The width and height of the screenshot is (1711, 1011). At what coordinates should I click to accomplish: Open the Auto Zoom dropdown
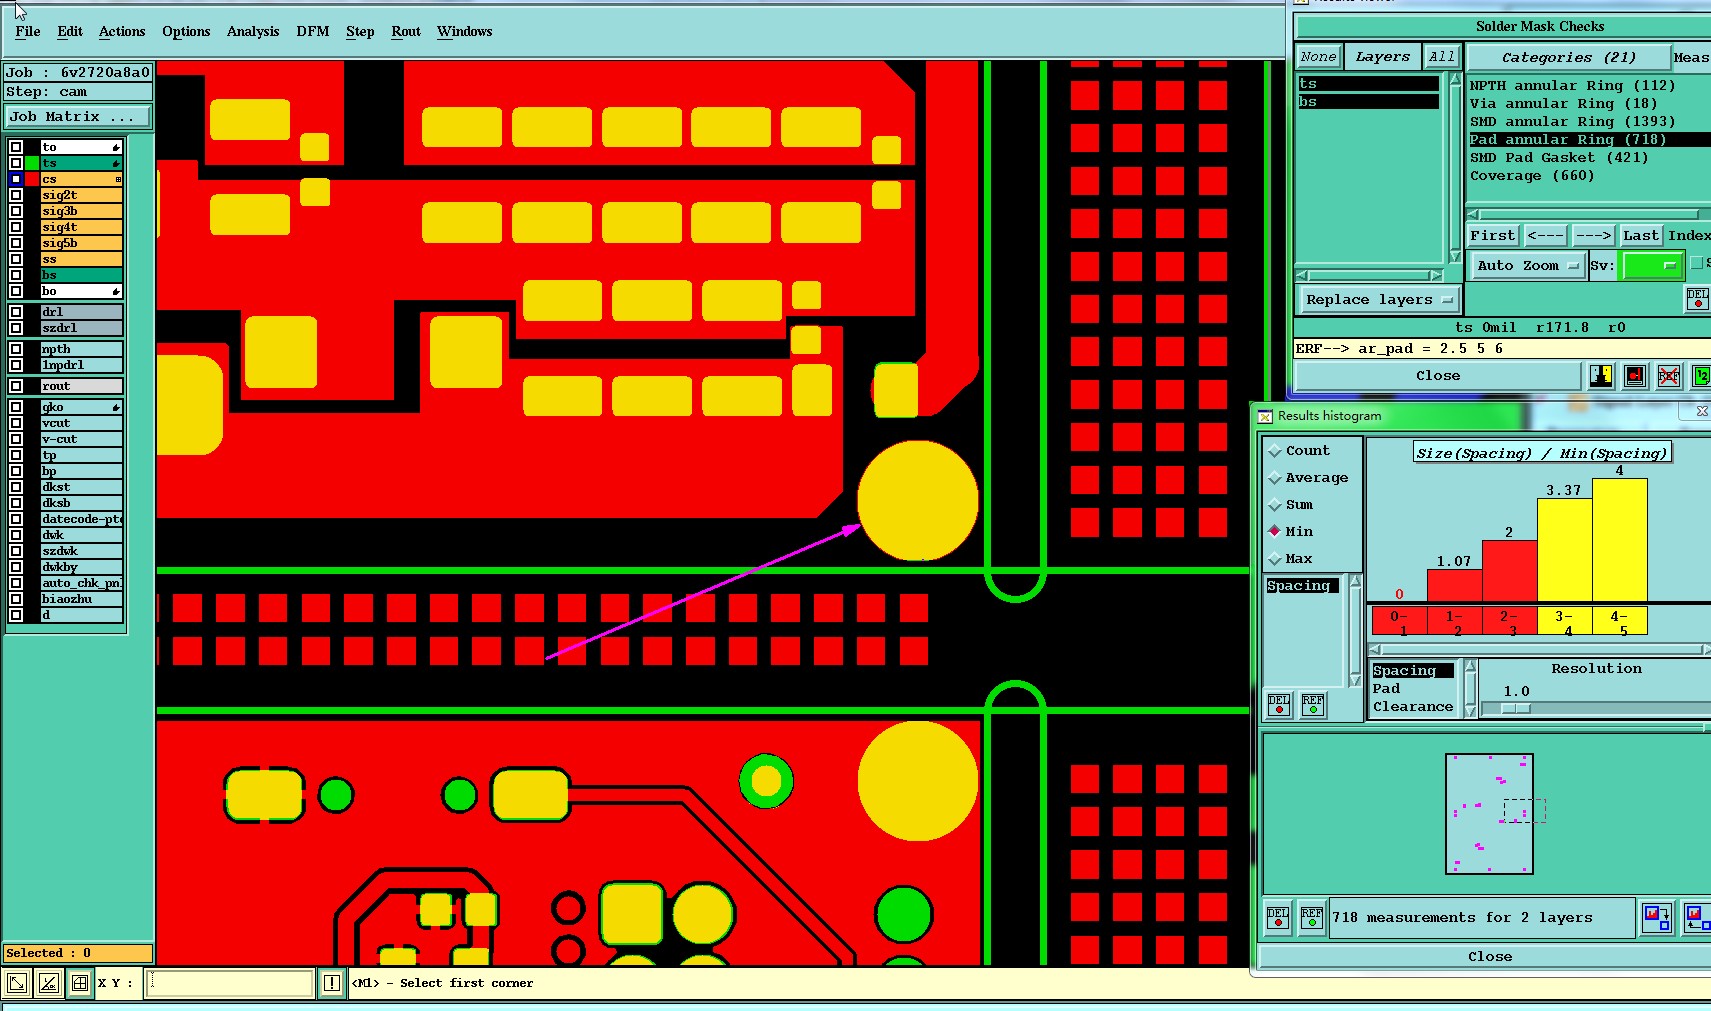pyautogui.click(x=1527, y=266)
